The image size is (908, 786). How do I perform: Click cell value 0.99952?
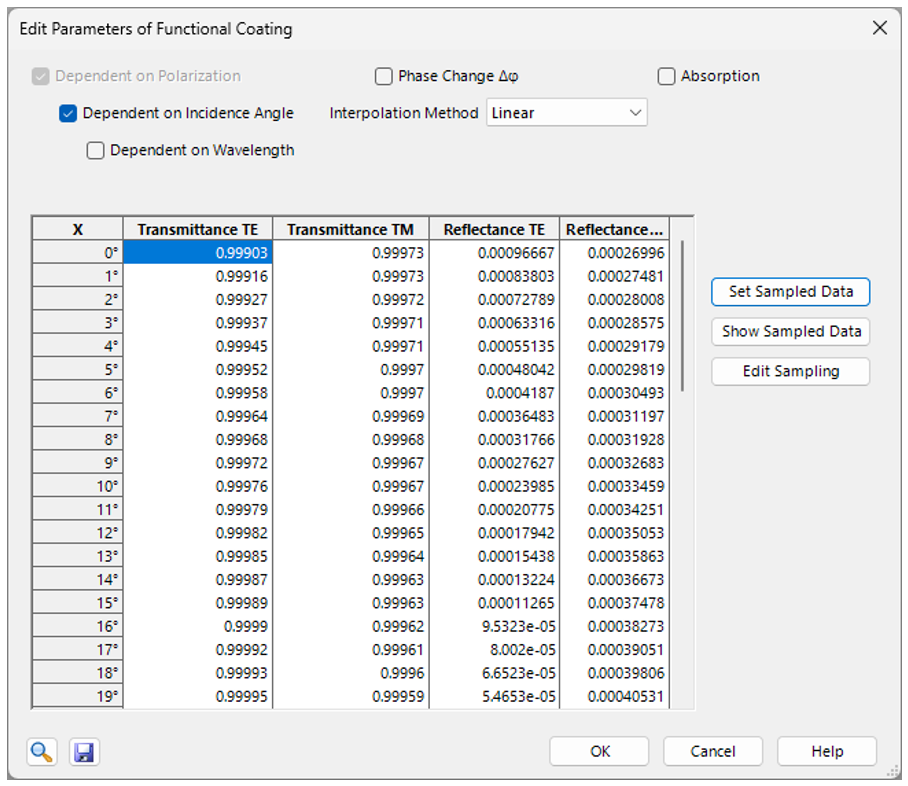pos(197,369)
